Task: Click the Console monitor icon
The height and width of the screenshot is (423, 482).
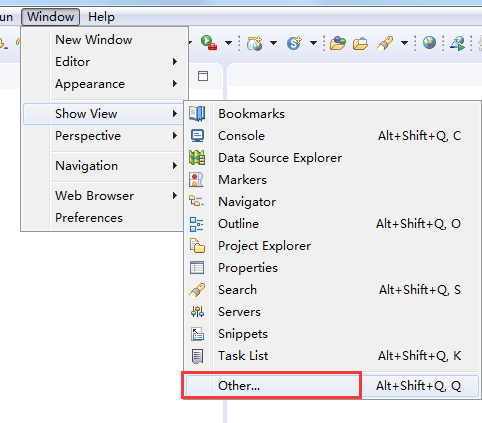Action: (x=197, y=136)
